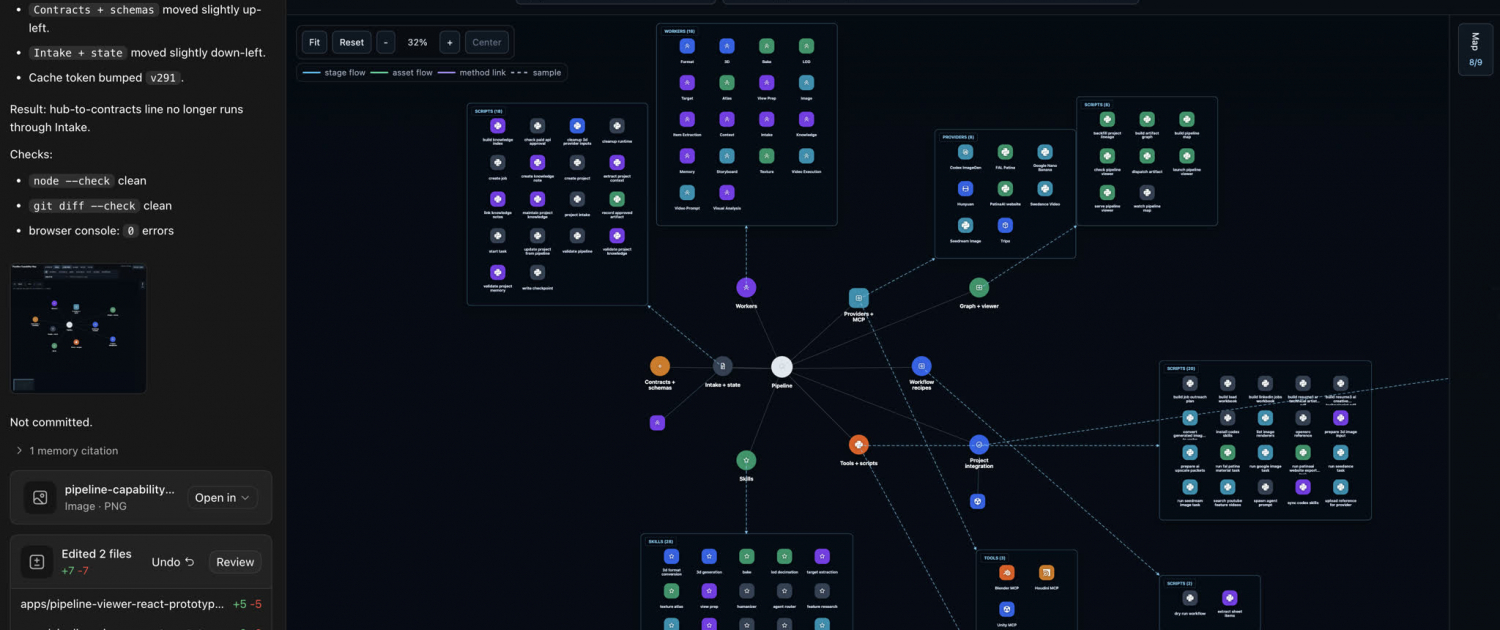Click the Visual Analysis worker icon
The image size is (1500, 630).
(727, 193)
